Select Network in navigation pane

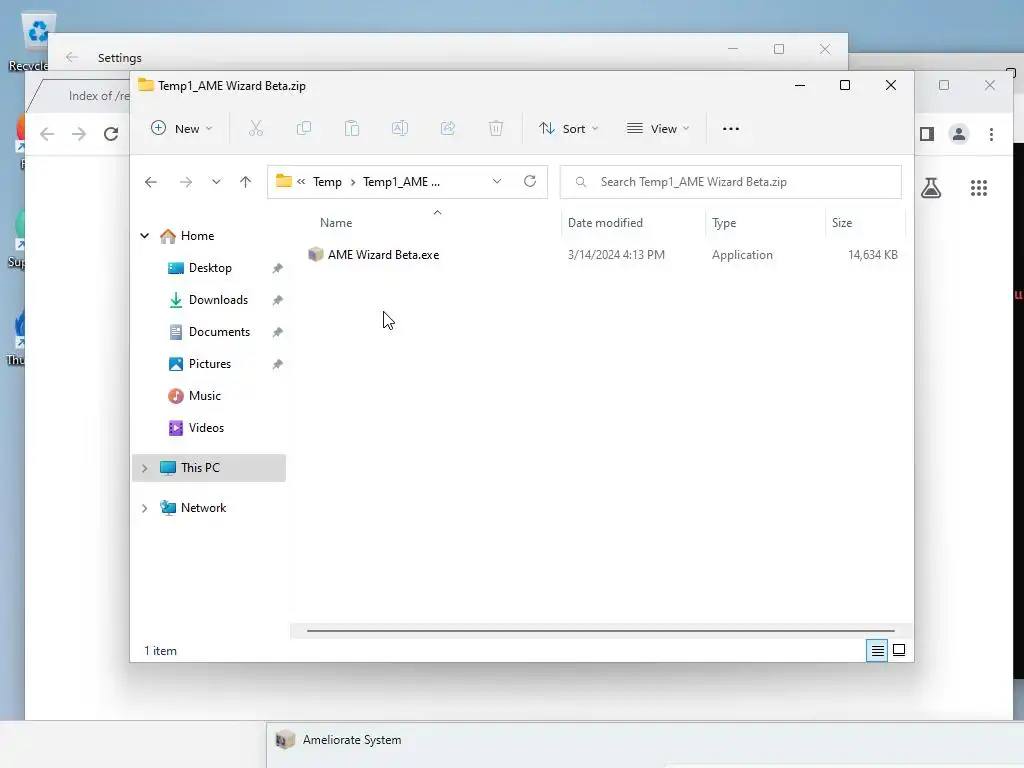(203, 507)
